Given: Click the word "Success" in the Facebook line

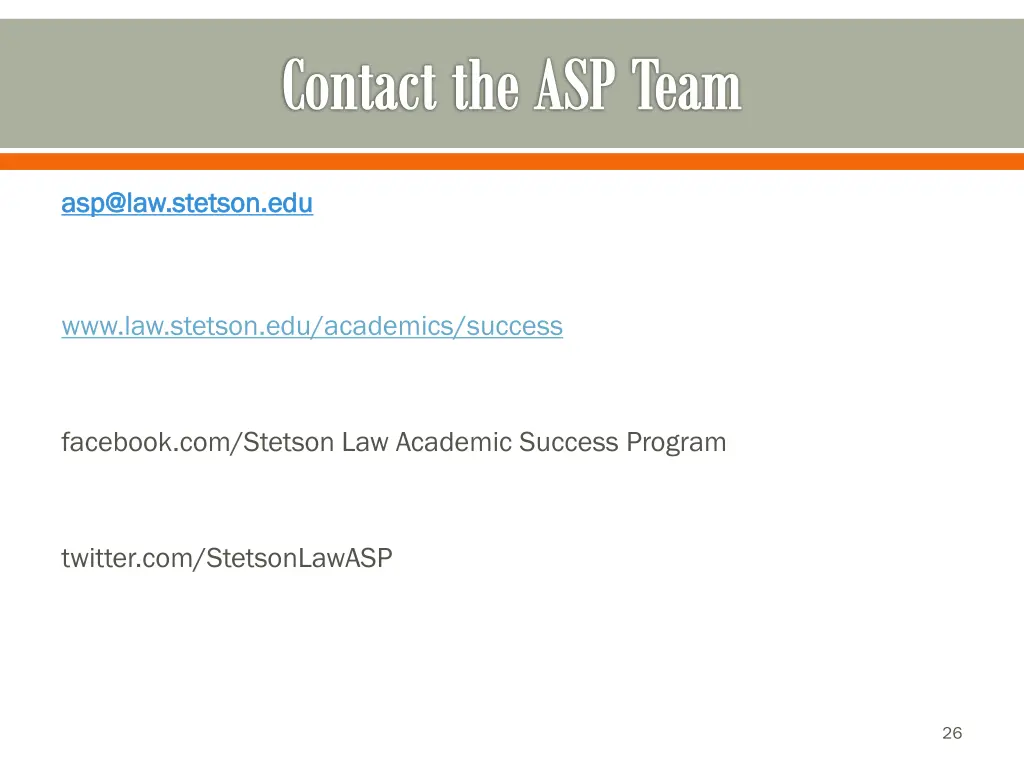Looking at the screenshot, I should click(568, 442).
